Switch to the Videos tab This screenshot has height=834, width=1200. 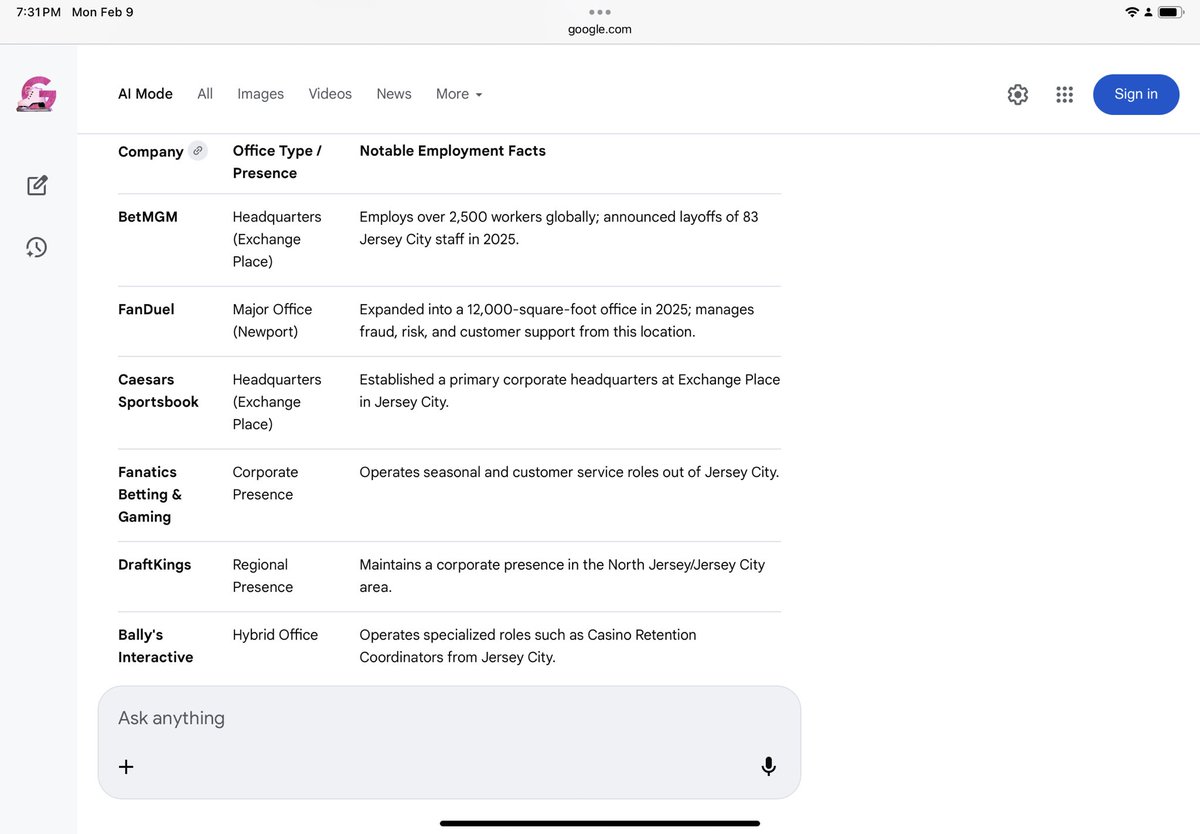click(330, 94)
